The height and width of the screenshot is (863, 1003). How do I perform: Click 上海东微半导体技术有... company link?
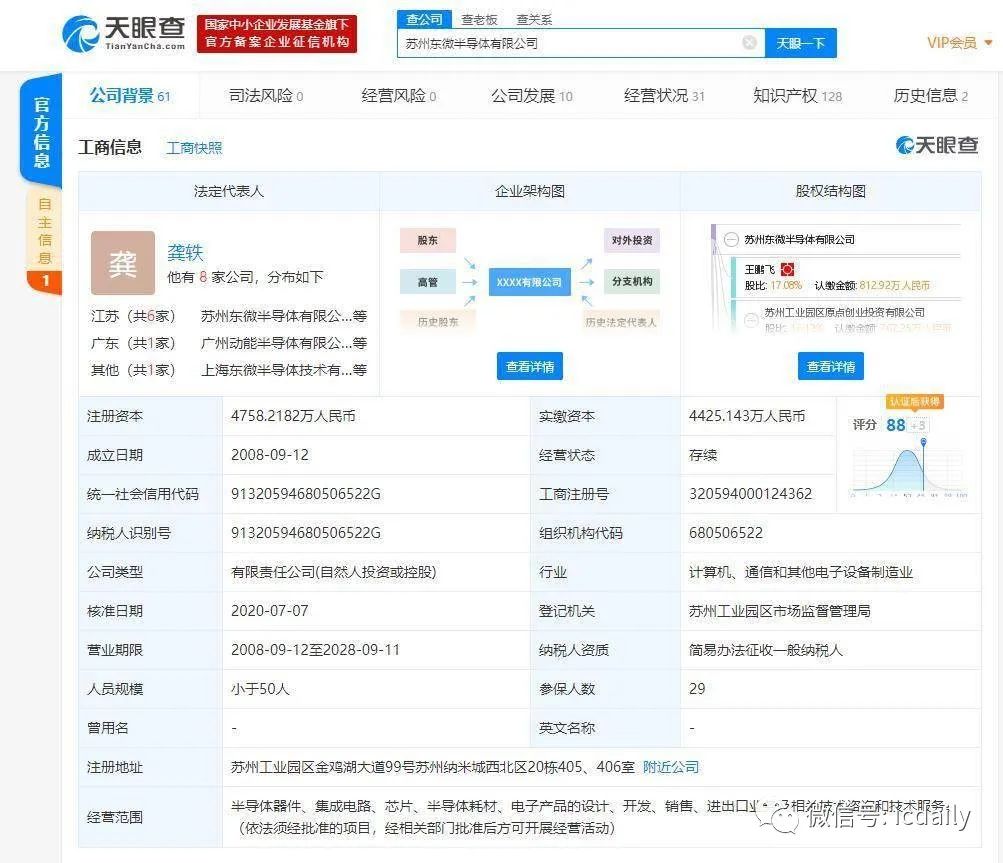[x=284, y=370]
